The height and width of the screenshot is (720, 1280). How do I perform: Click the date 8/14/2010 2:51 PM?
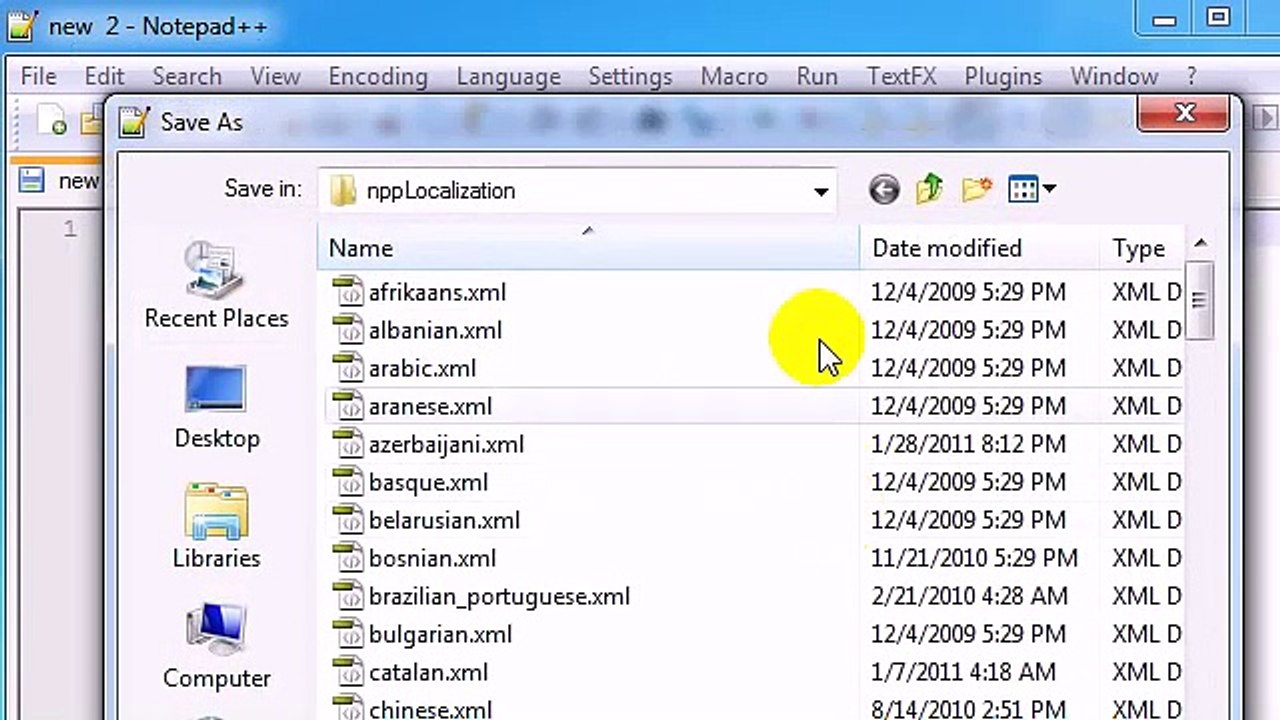click(x=968, y=710)
